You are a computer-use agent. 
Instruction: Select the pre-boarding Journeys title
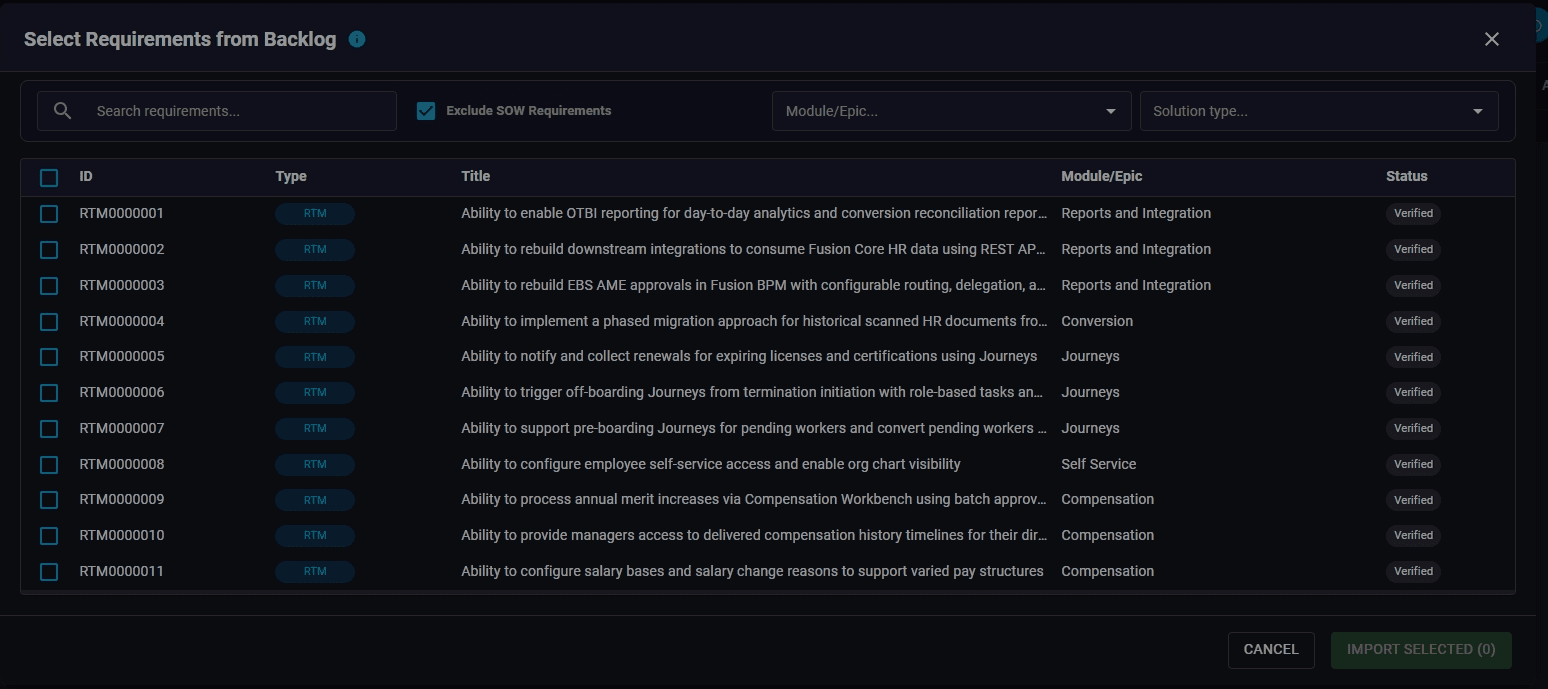[754, 428]
